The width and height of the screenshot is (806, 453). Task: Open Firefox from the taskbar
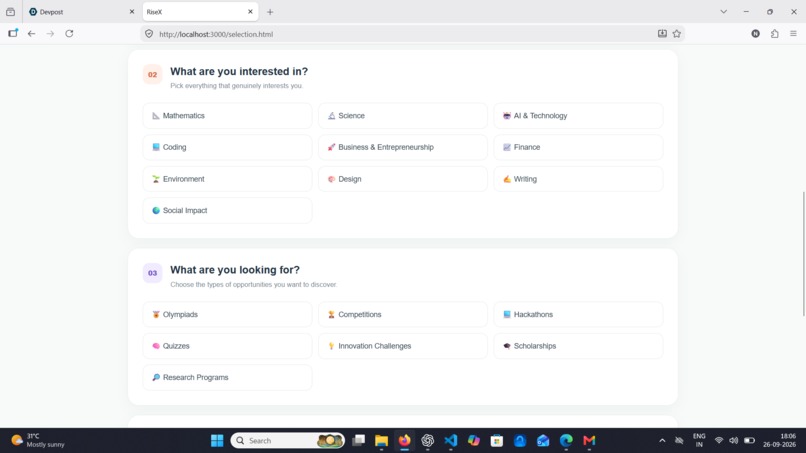405,441
